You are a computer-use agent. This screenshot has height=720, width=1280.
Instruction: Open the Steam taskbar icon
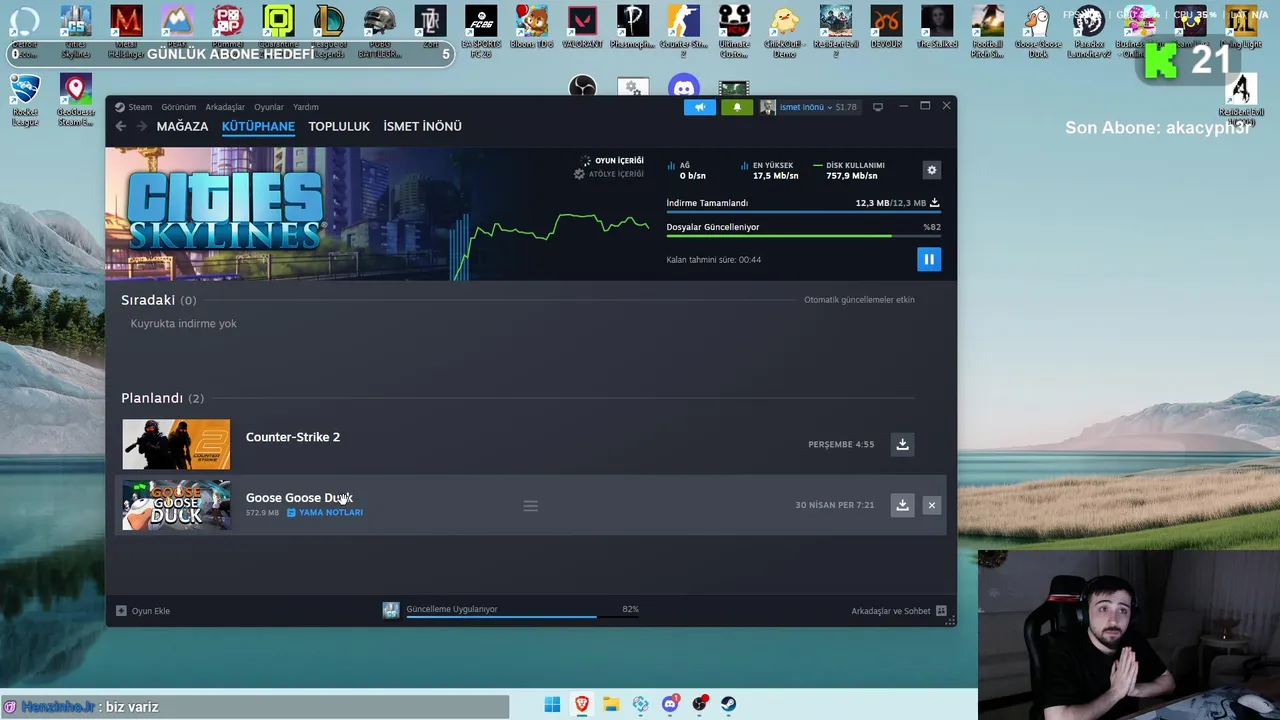[729, 705]
